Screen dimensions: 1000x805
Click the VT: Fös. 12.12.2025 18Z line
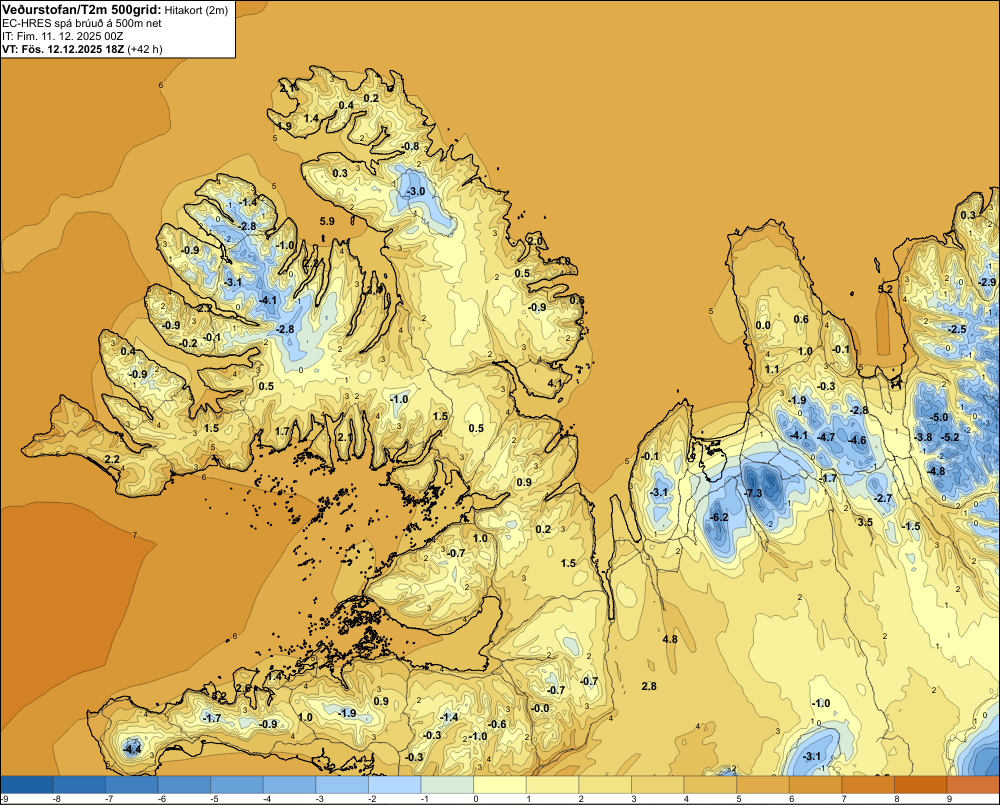pyautogui.click(x=82, y=49)
